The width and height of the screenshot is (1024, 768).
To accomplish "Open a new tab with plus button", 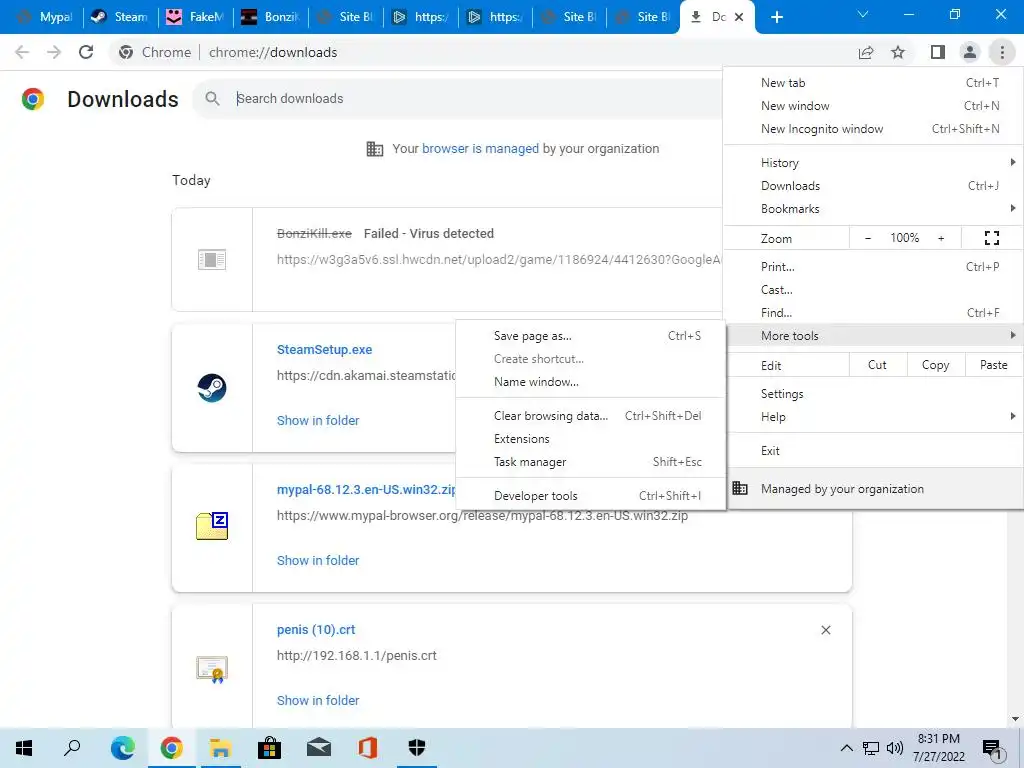I will coord(776,17).
